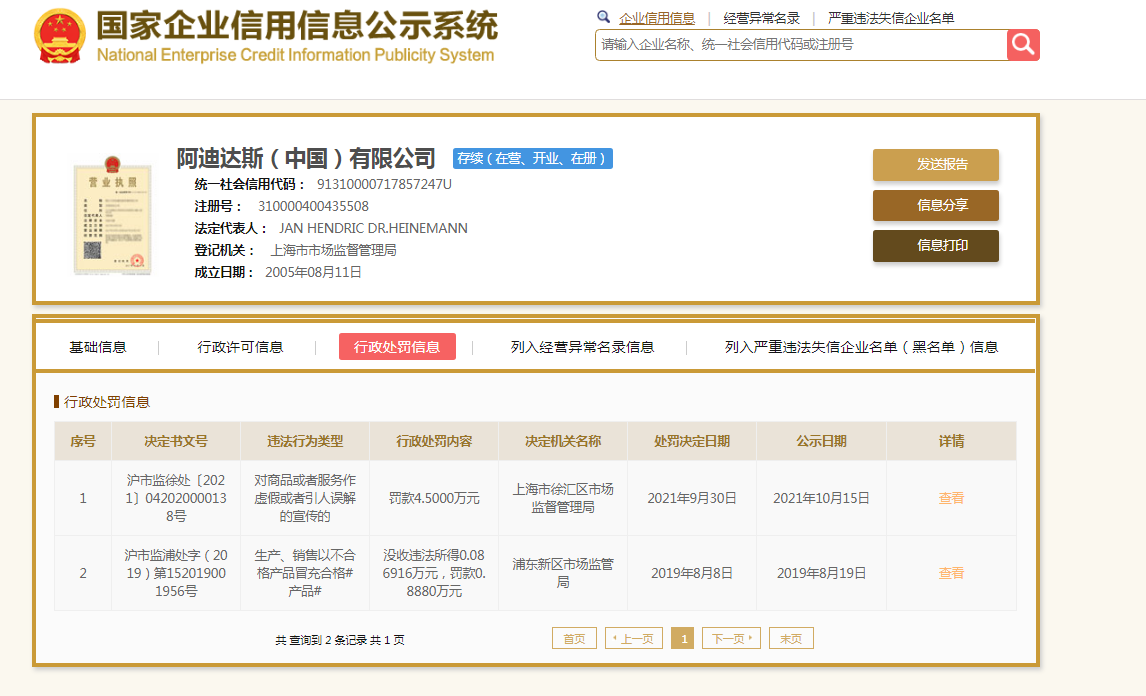
Task: Click the 处罚决定日期 column header
Action: coord(692,441)
